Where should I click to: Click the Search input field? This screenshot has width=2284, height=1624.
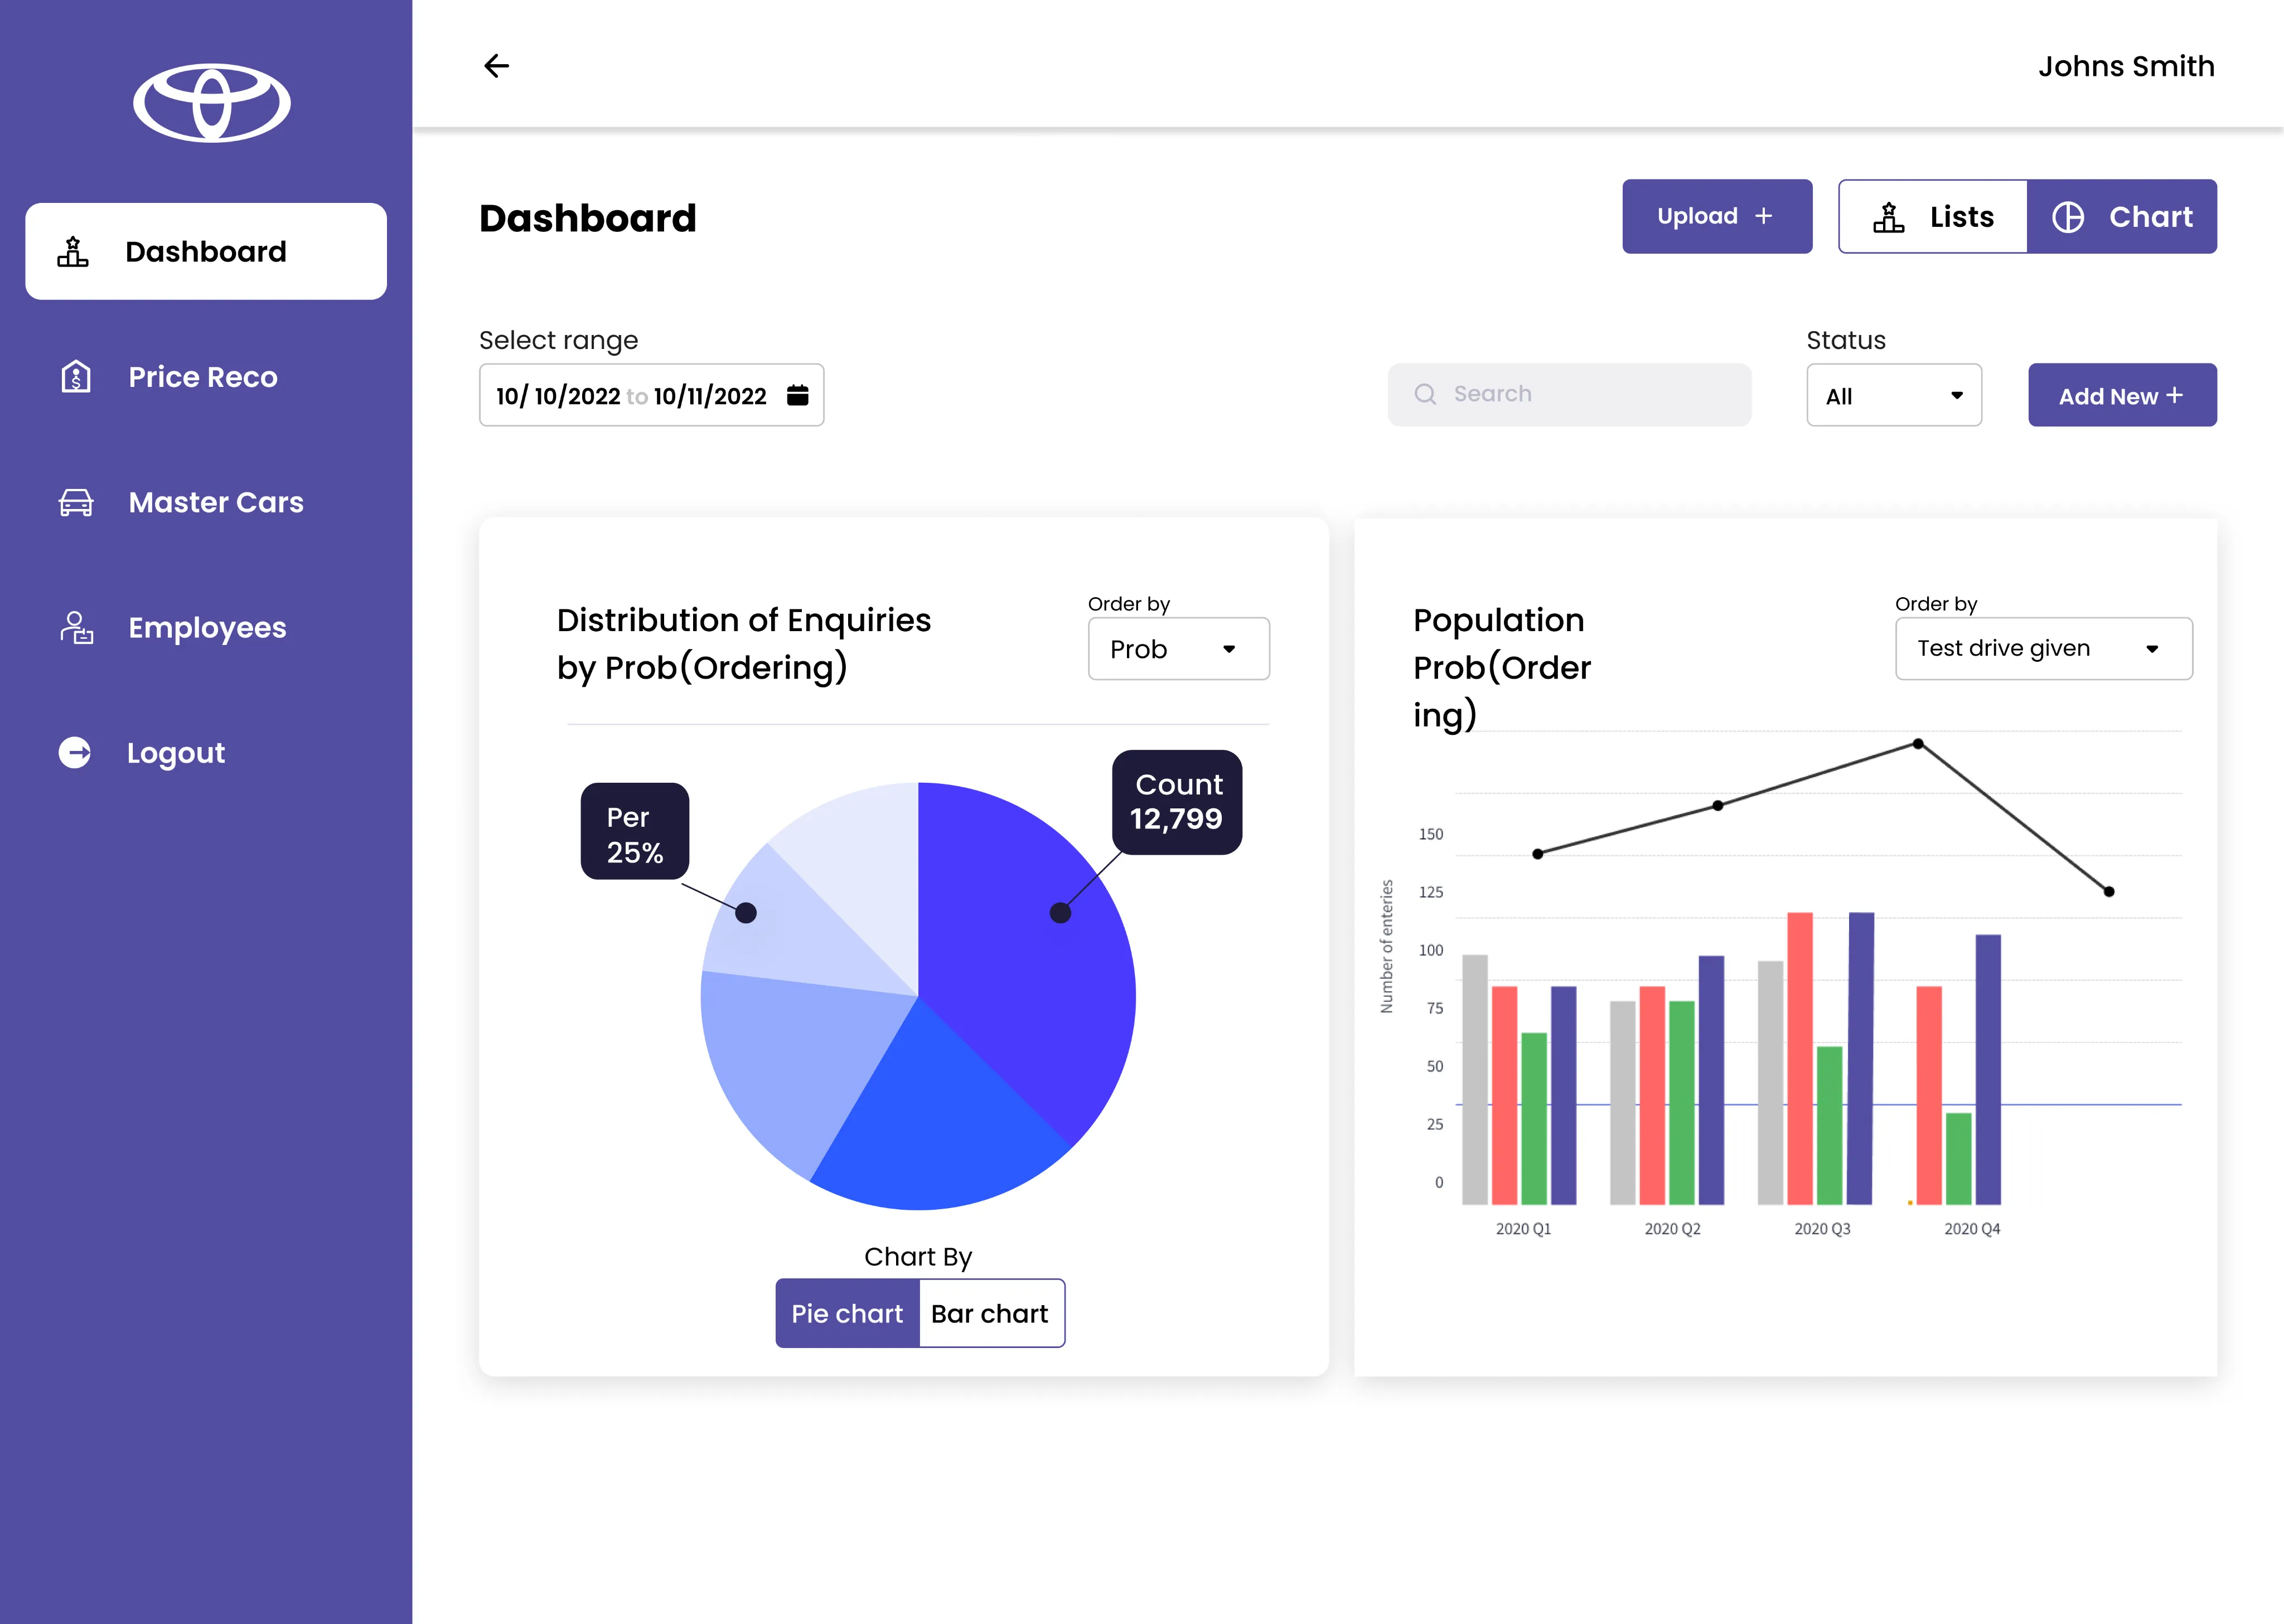(x=1569, y=395)
